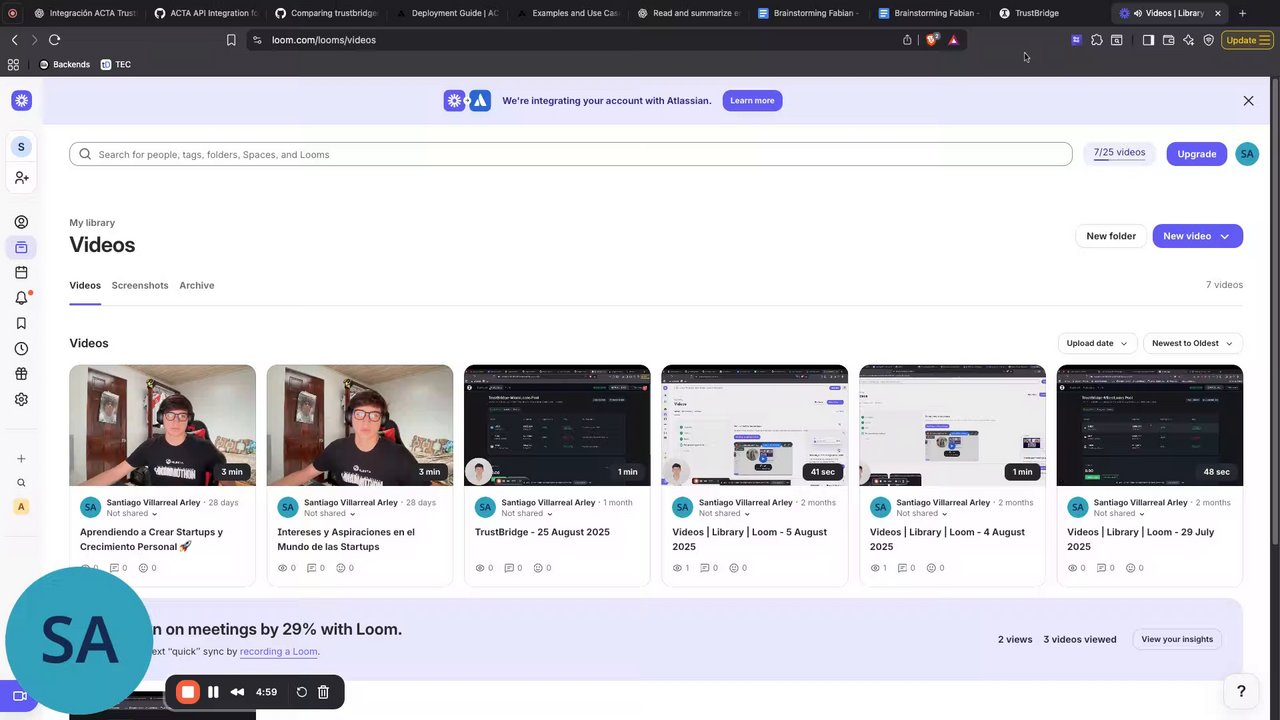Click the New folder button
The height and width of the screenshot is (720, 1280).
coord(1110,236)
